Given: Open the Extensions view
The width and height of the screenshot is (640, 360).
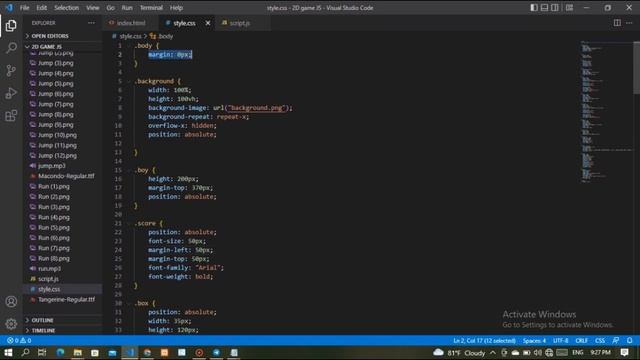Looking at the screenshot, I should pos(11,116).
